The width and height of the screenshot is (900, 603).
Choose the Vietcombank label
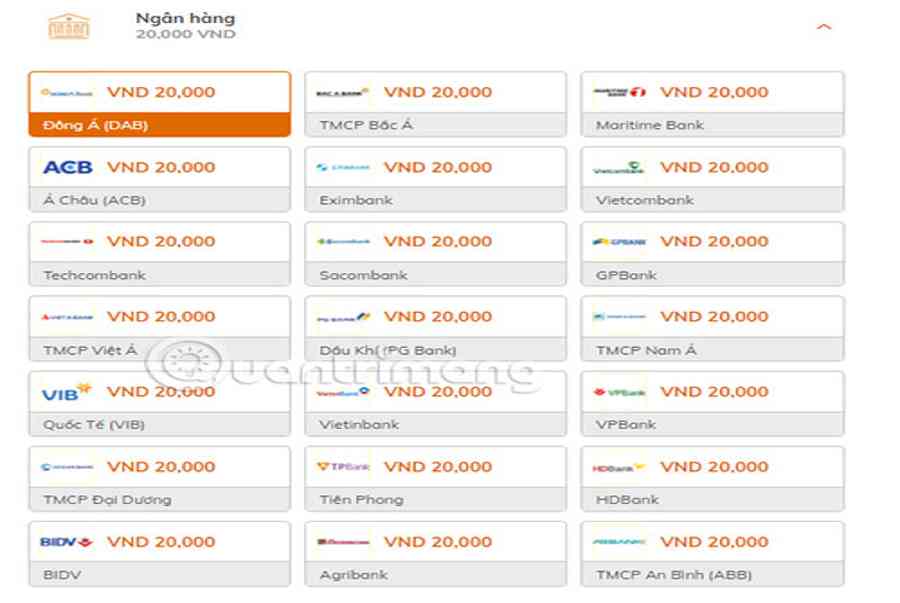pyautogui.click(x=645, y=200)
